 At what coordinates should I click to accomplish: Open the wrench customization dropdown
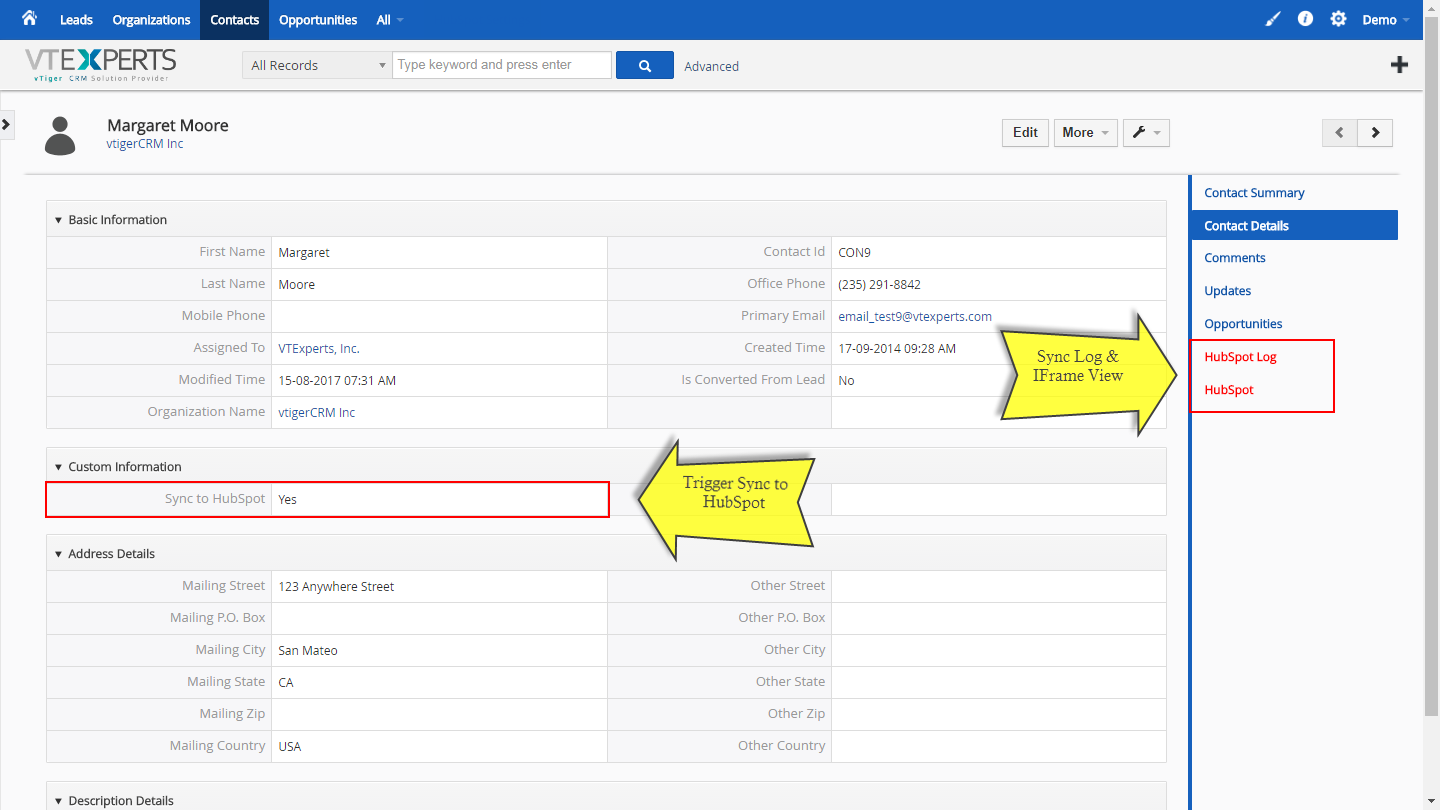pos(1146,132)
